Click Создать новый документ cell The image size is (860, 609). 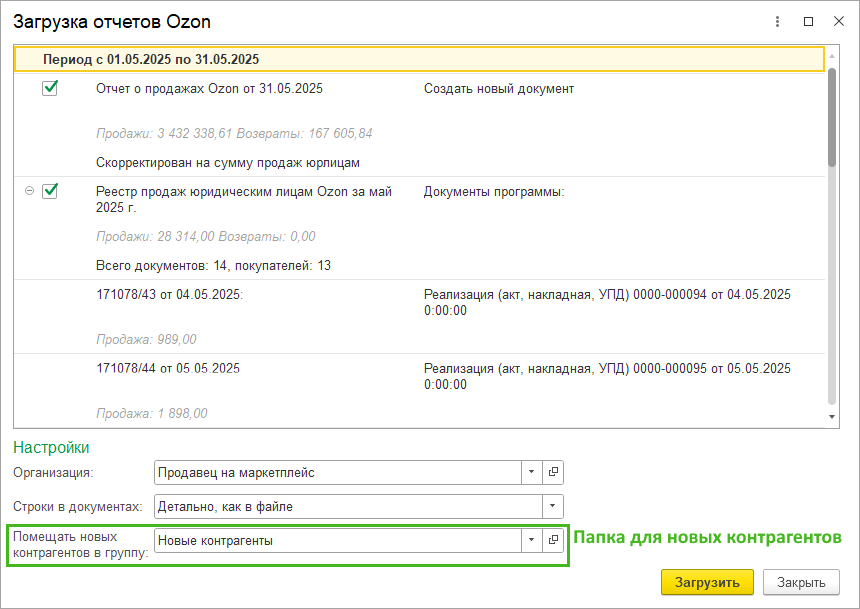(x=499, y=88)
